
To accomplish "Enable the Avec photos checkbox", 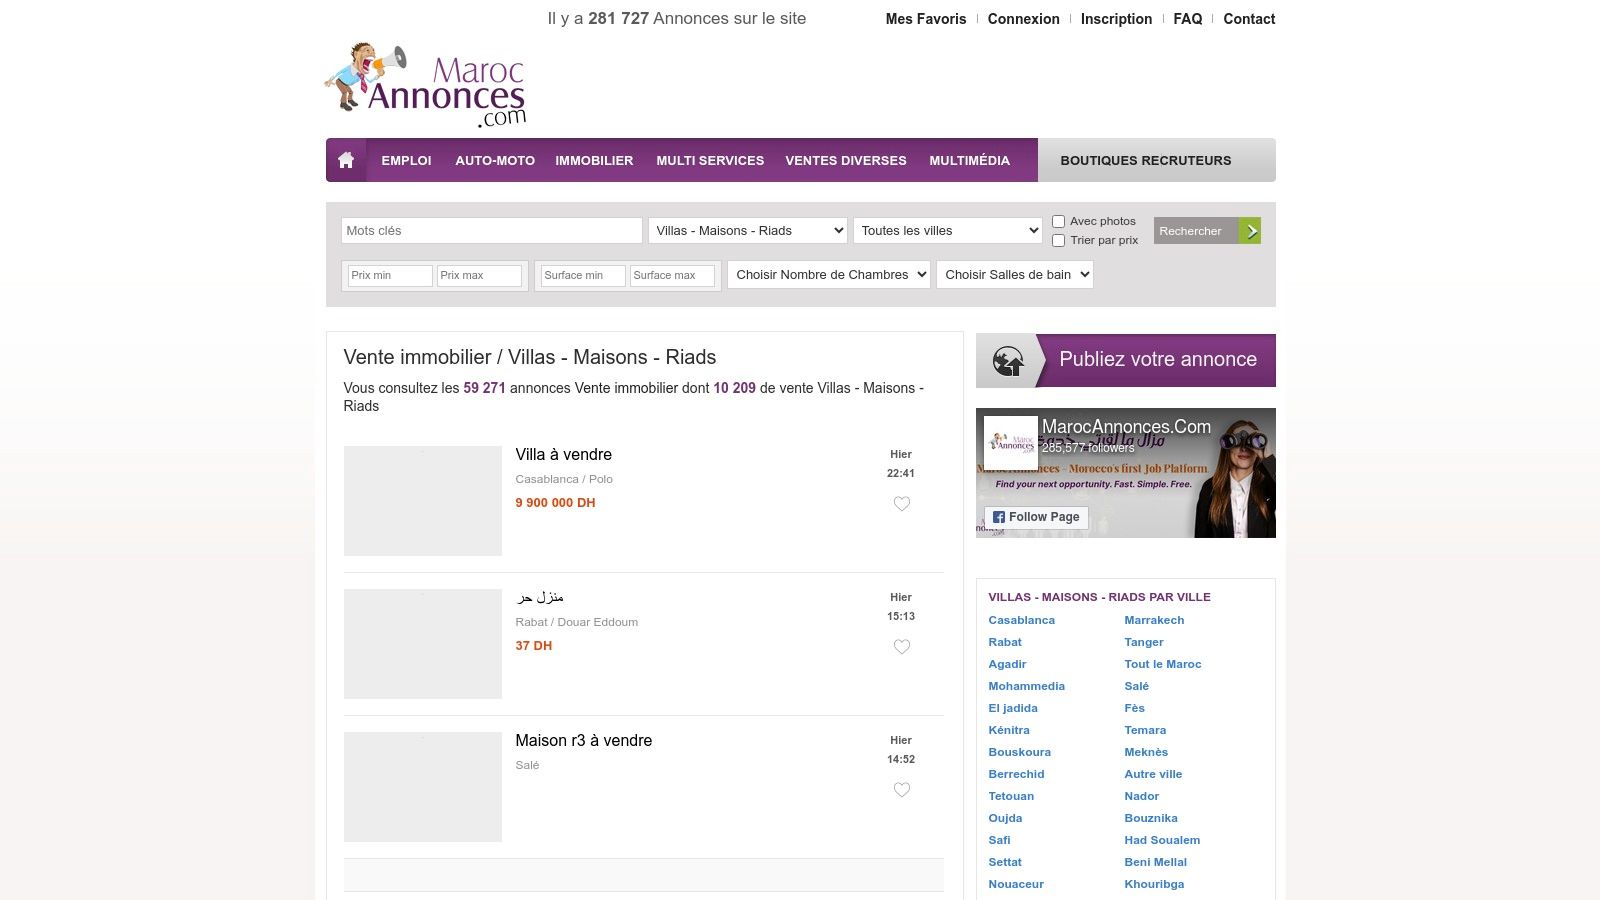I will 1058,221.
